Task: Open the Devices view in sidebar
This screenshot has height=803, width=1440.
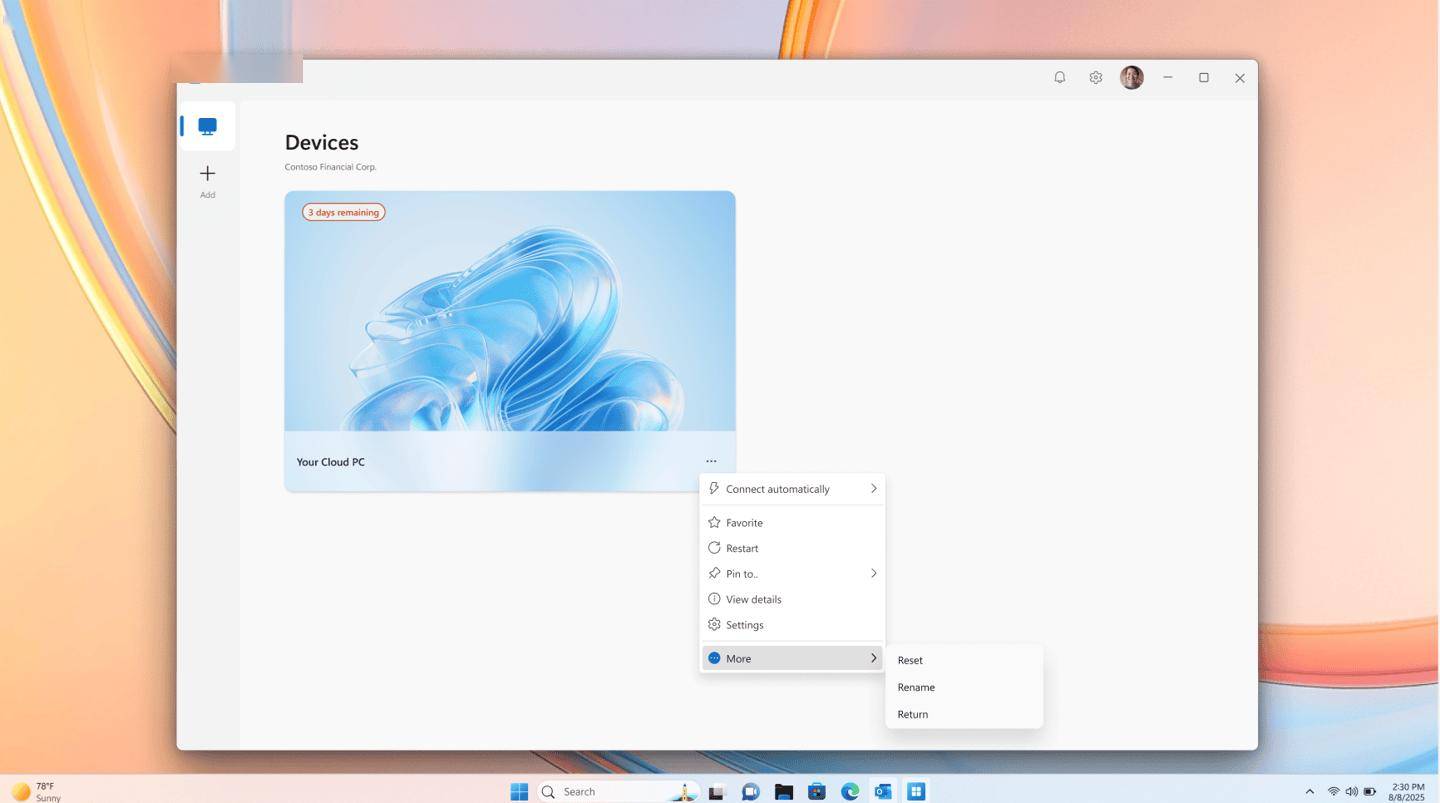Action: (207, 126)
